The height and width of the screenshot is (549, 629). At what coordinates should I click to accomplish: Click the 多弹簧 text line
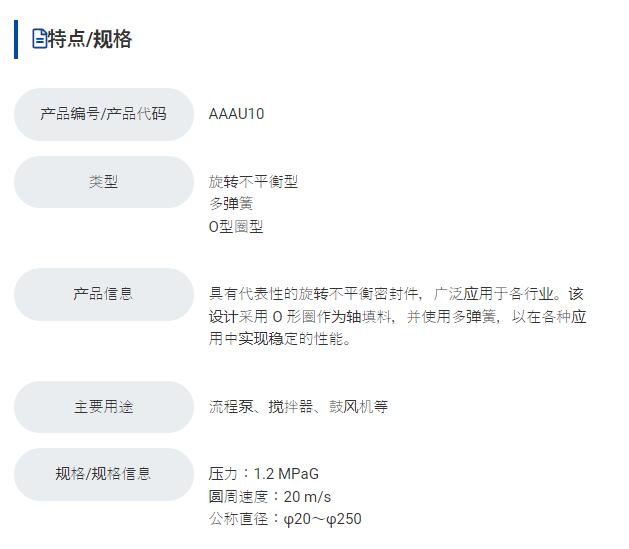point(231,204)
